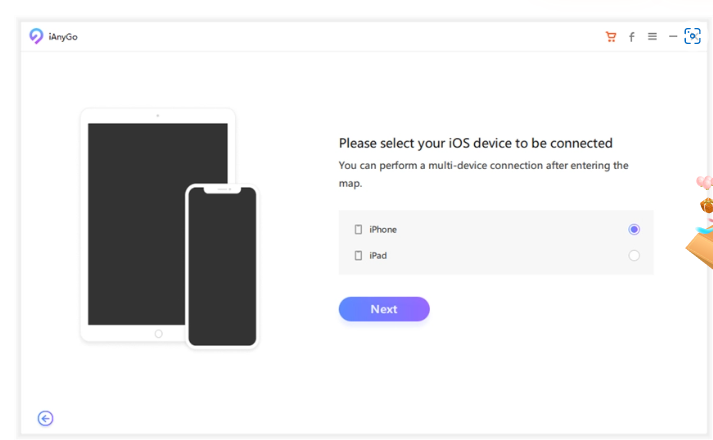Click the small iPhone device icon

click(x=358, y=230)
